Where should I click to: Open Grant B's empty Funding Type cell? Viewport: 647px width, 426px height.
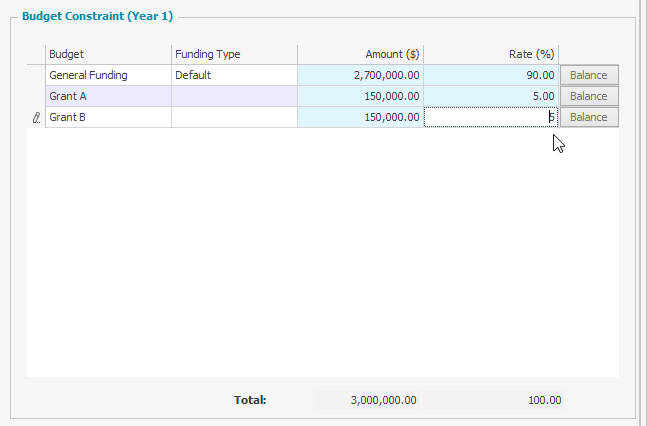pos(234,117)
